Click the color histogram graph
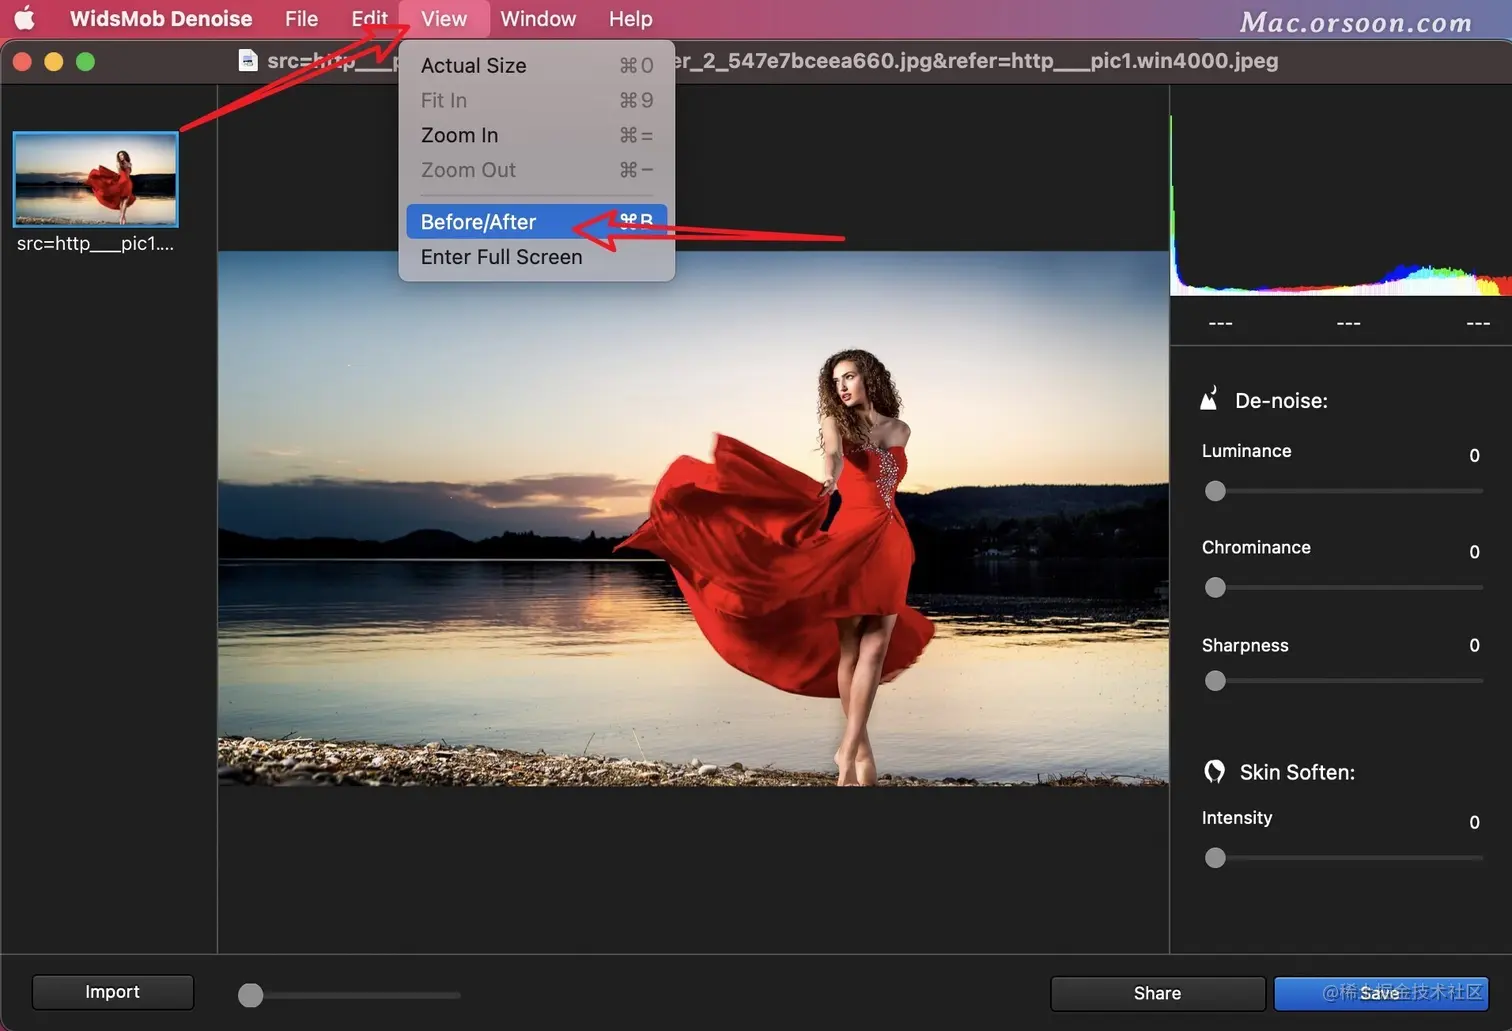Image resolution: width=1512 pixels, height=1031 pixels. point(1341,205)
